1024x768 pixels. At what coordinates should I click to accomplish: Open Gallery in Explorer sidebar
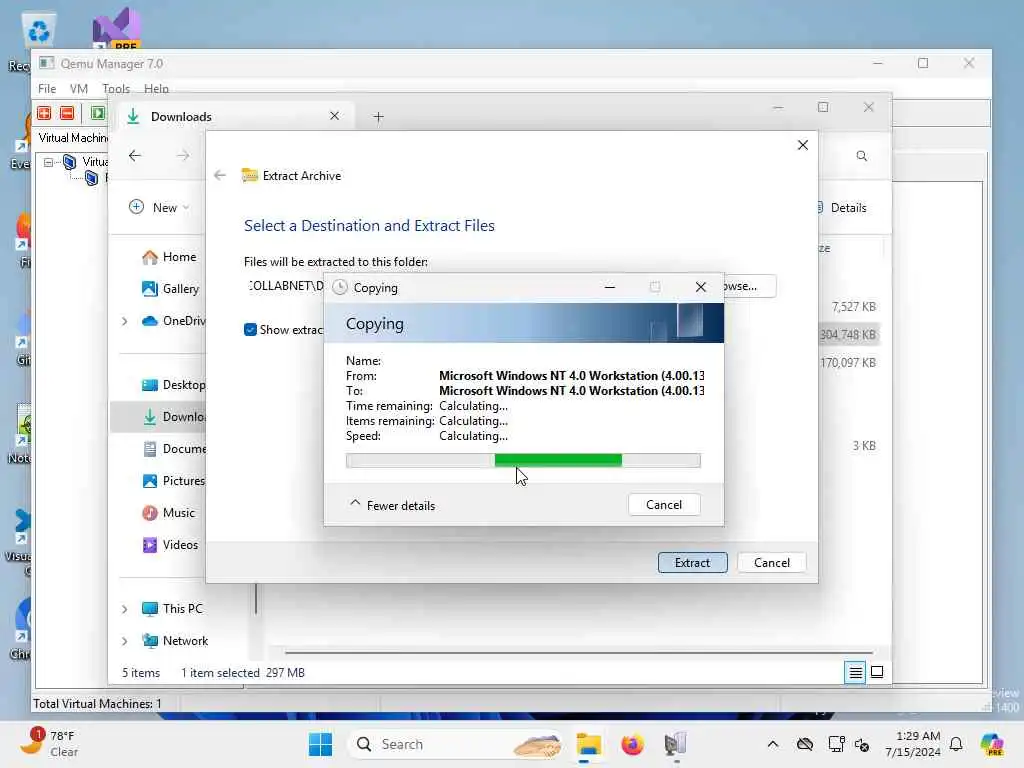tap(170, 289)
